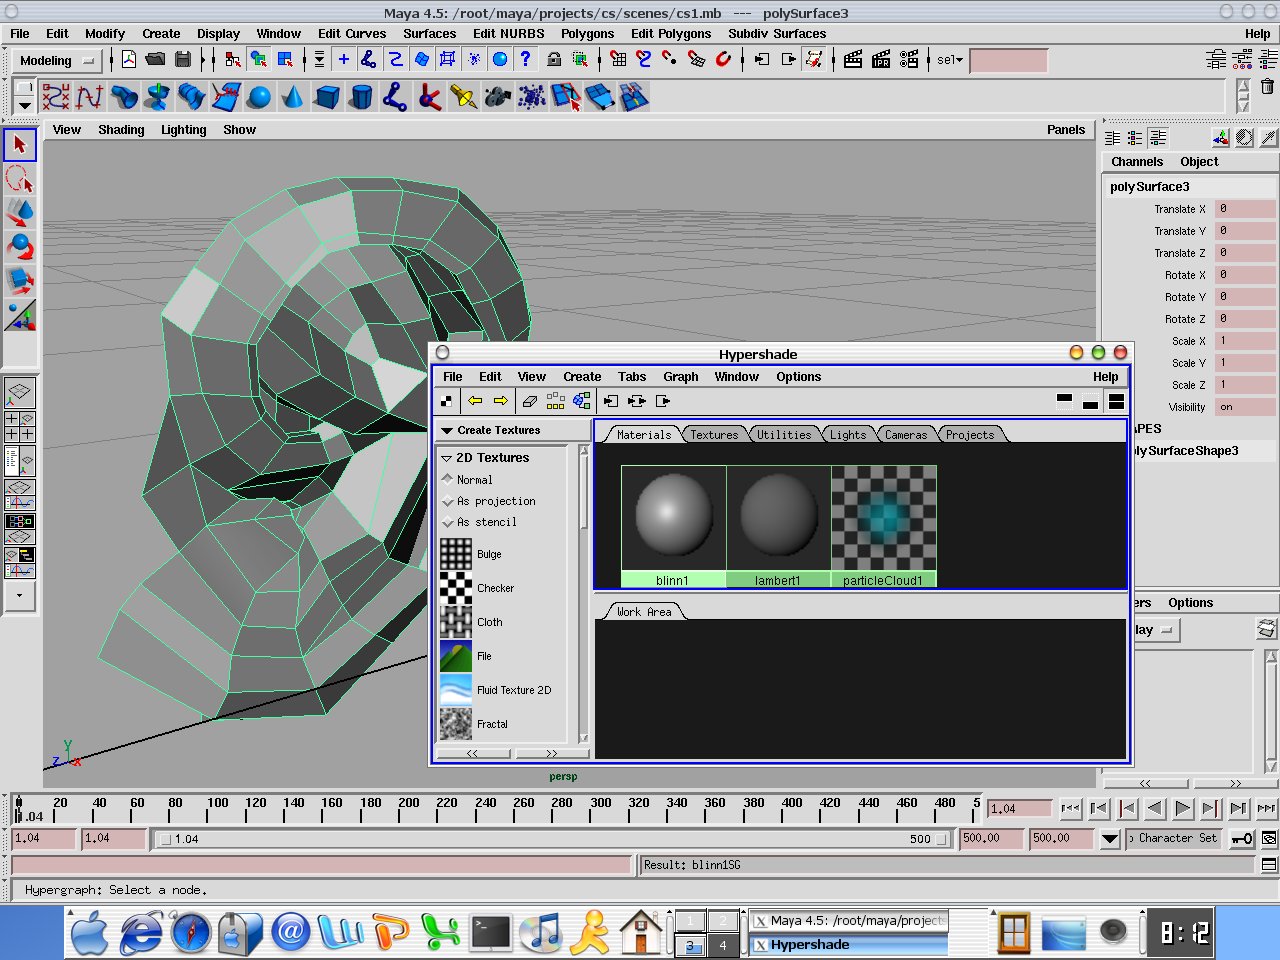Click the New Scene icon
Viewport: 1280px width, 960px height.
[x=129, y=59]
